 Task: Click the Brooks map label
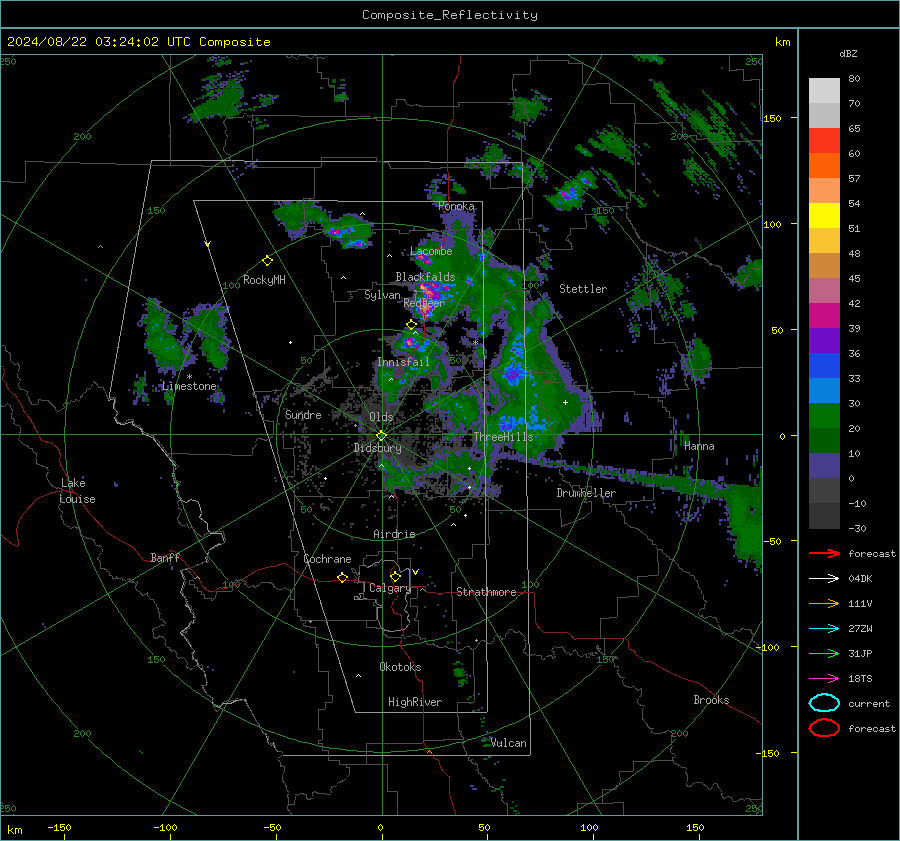tap(711, 700)
